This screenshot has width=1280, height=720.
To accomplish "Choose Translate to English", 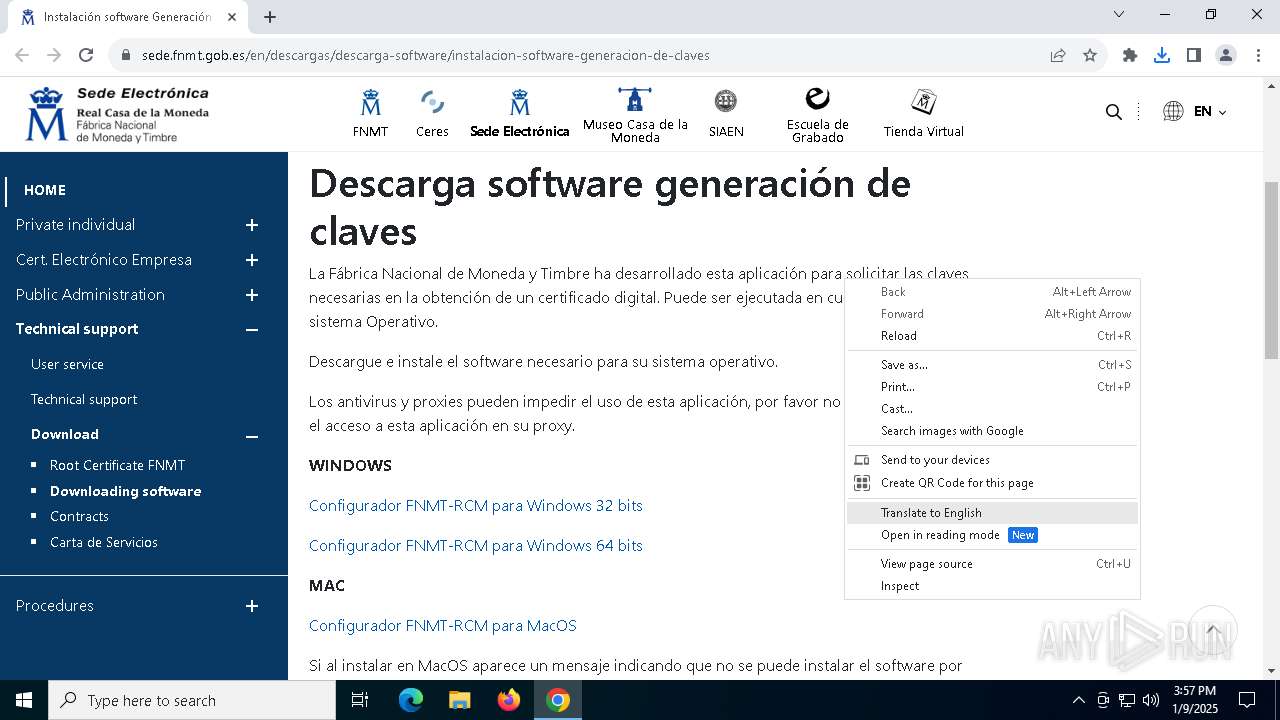I will [x=992, y=513].
